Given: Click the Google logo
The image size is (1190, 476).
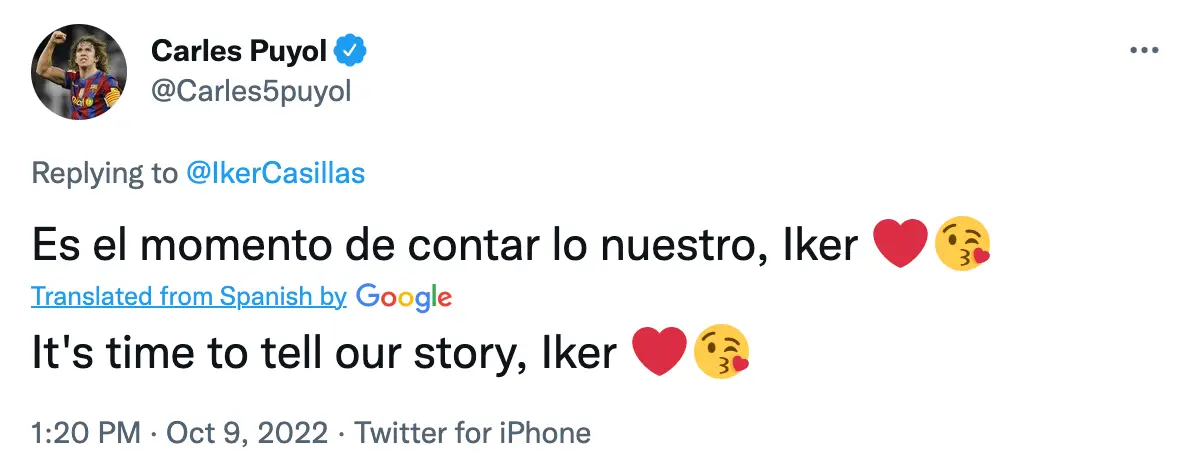Looking at the screenshot, I should tap(404, 297).
